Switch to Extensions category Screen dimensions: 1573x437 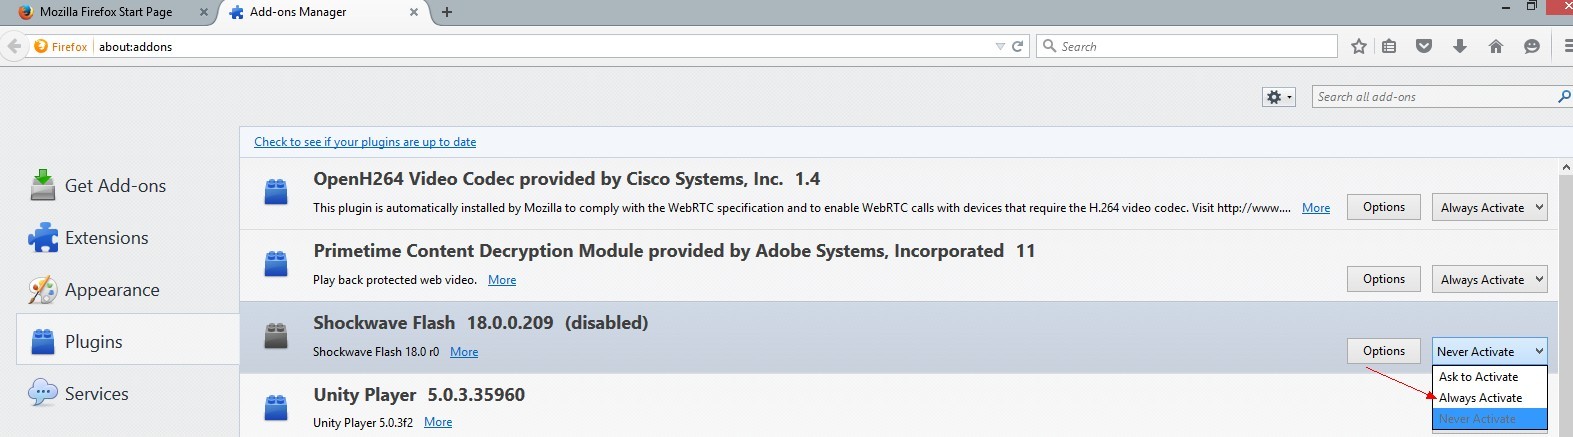(x=106, y=238)
